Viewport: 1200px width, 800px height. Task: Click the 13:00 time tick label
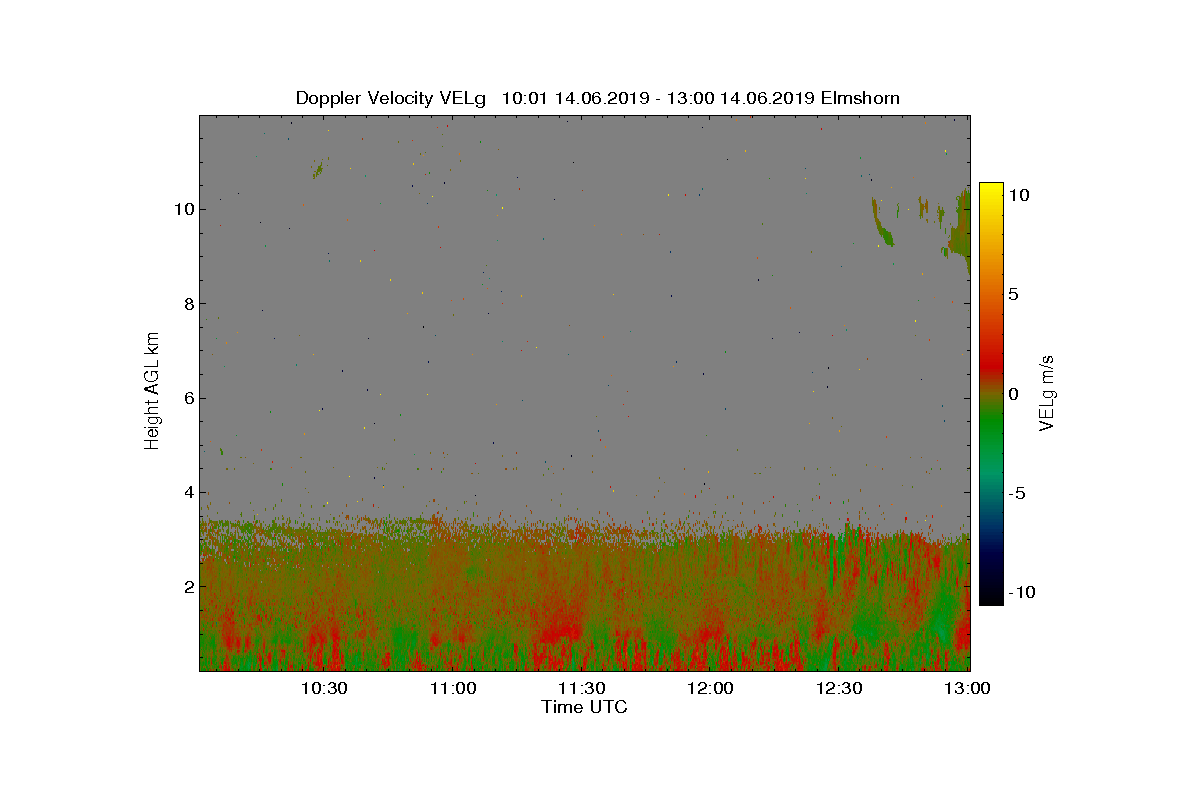pos(967,688)
